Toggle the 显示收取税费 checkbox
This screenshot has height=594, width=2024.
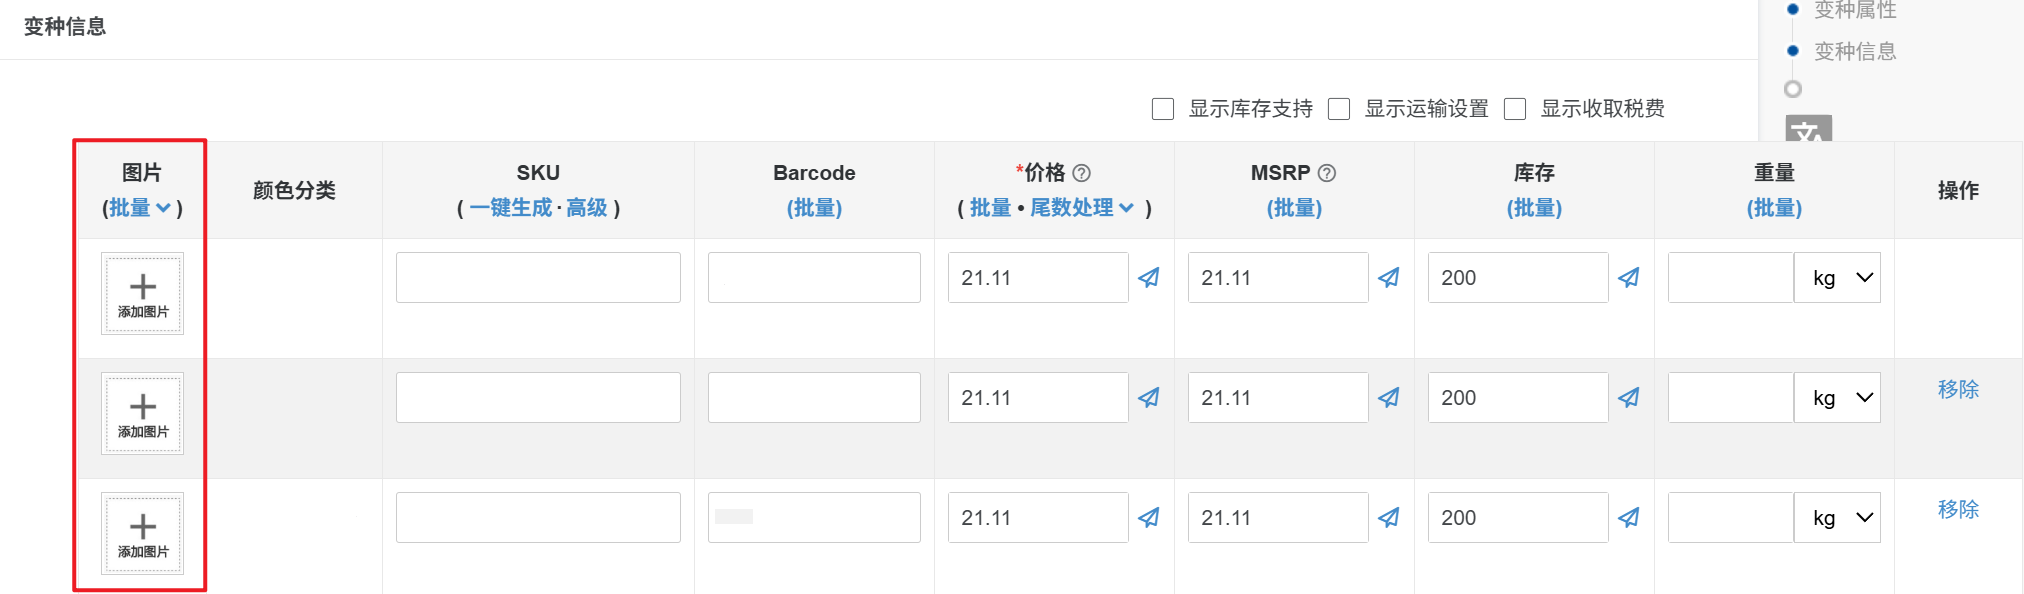tap(1515, 109)
